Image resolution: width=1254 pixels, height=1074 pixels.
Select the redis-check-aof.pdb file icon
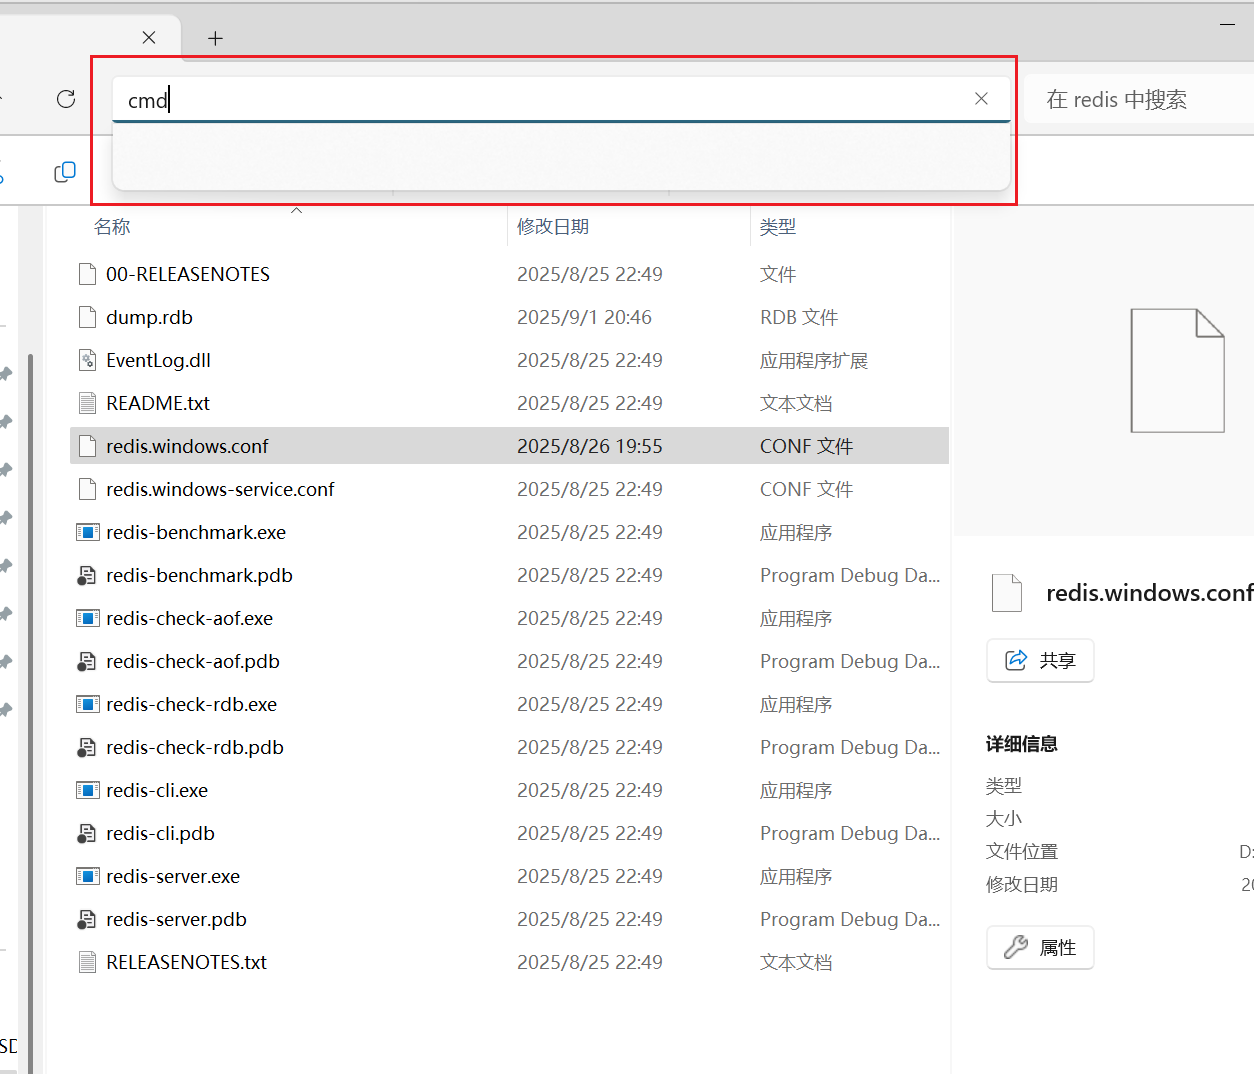point(88,661)
